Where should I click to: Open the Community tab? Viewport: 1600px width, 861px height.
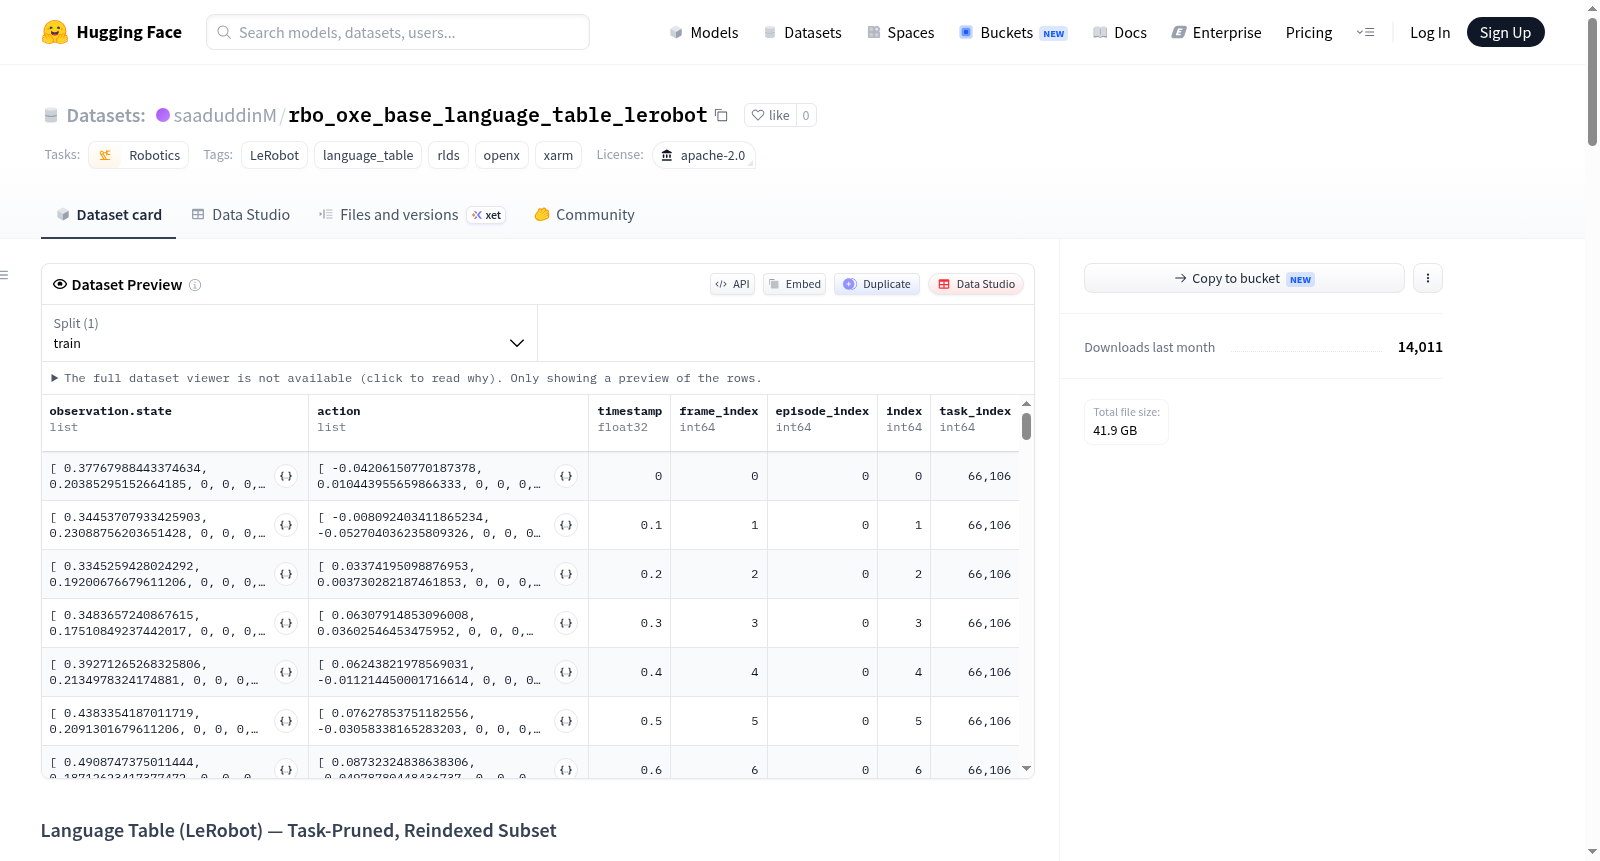[585, 215]
